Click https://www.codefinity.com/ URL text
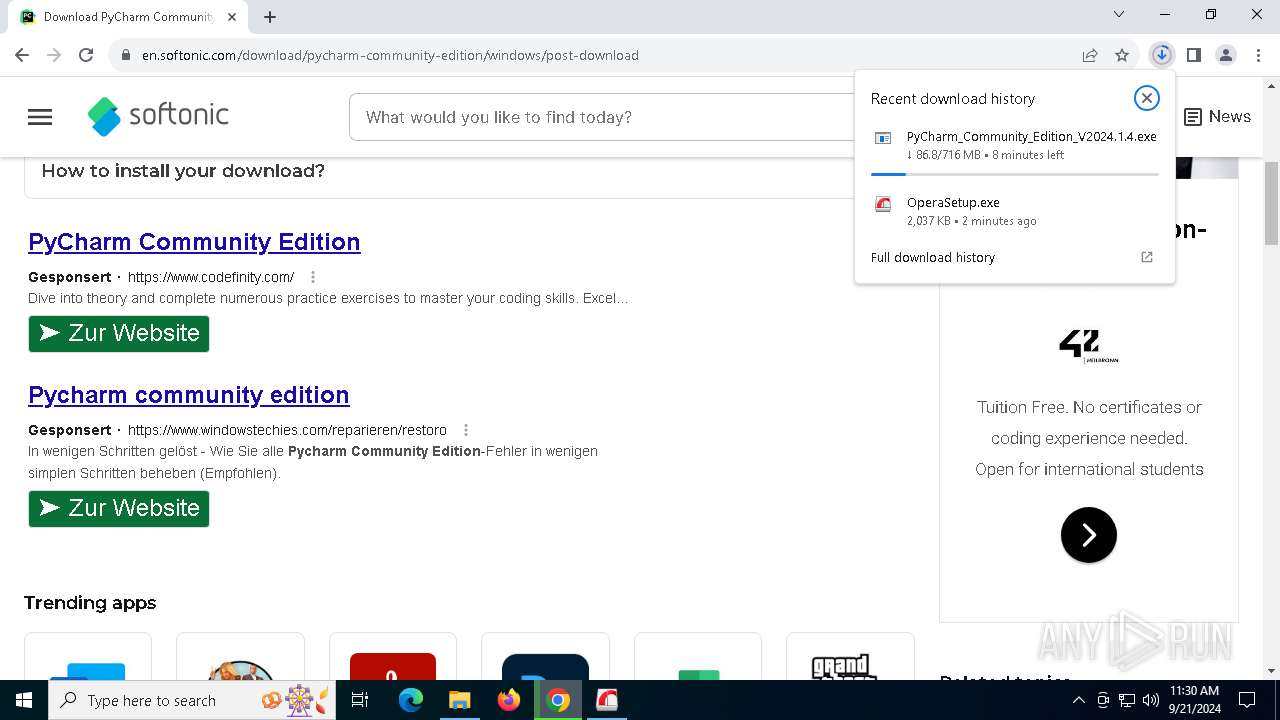This screenshot has width=1280, height=720. 211,277
